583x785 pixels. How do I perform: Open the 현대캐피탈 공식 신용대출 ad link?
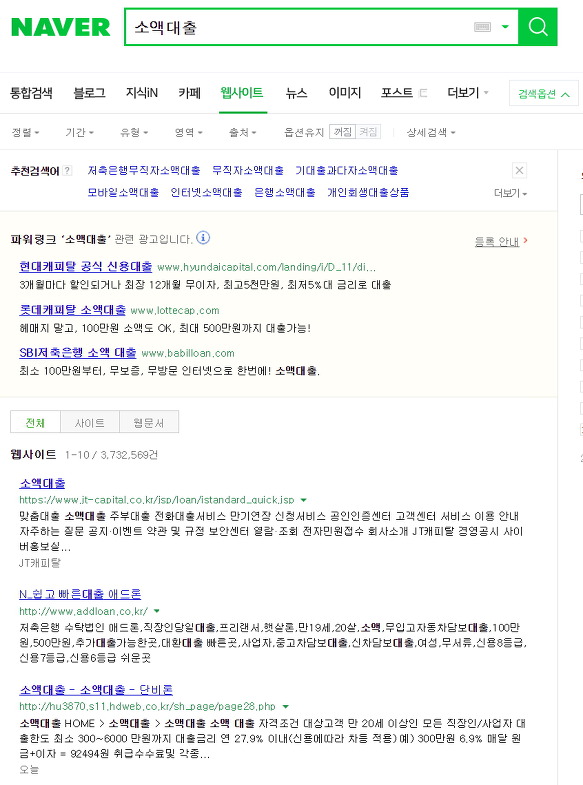click(x=86, y=266)
